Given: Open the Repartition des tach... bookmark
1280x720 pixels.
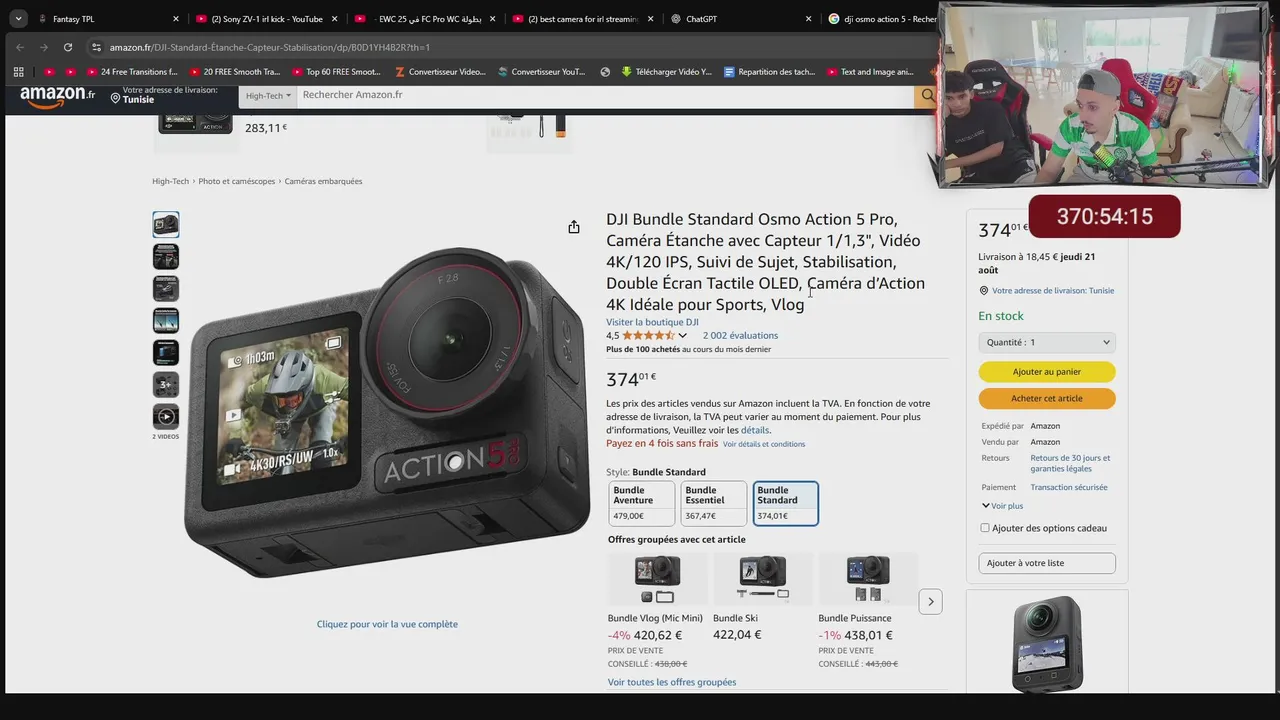Looking at the screenshot, I should coord(769,72).
